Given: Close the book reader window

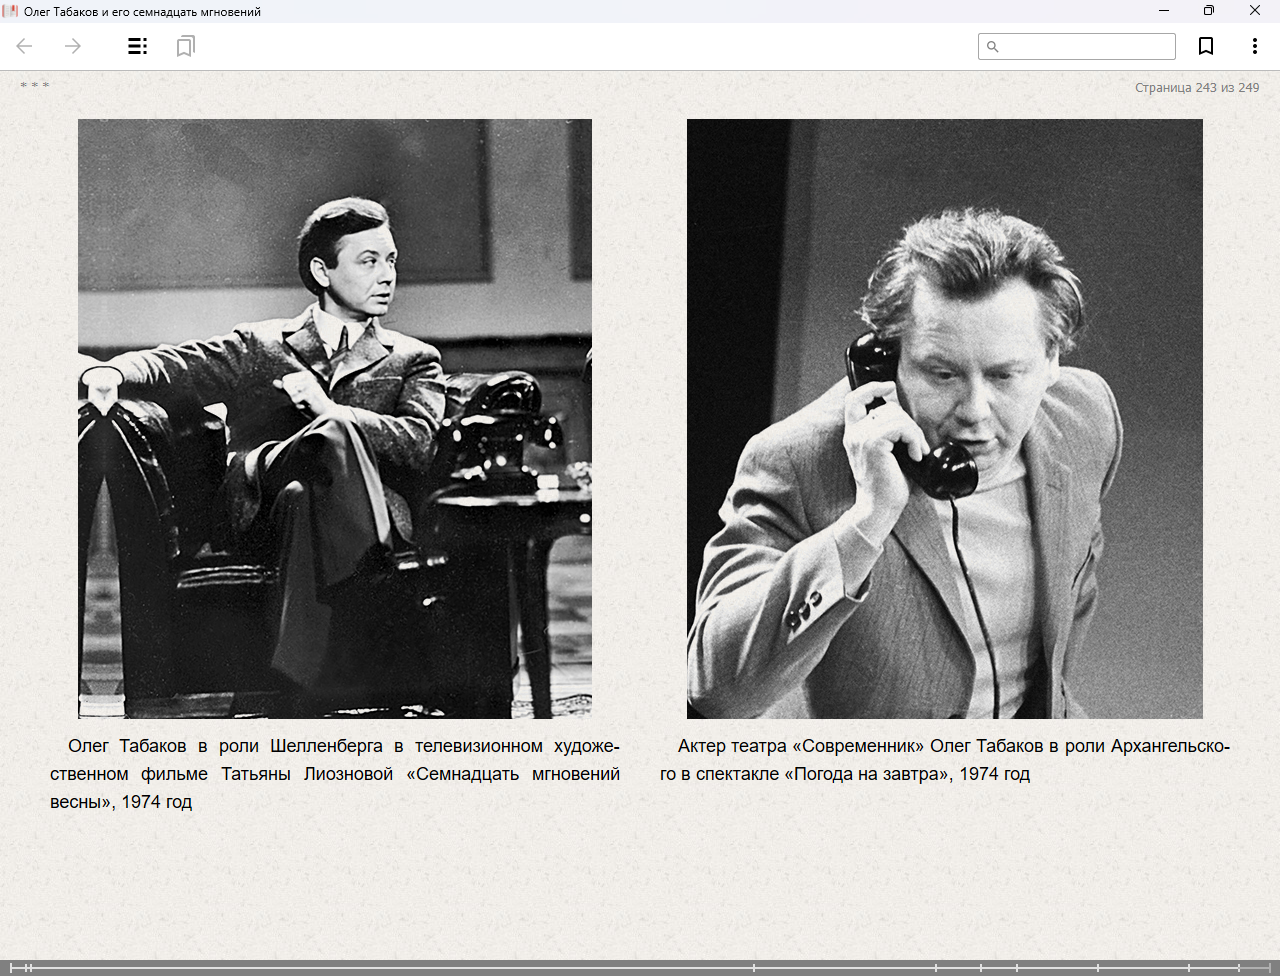Looking at the screenshot, I should click(x=1255, y=11).
